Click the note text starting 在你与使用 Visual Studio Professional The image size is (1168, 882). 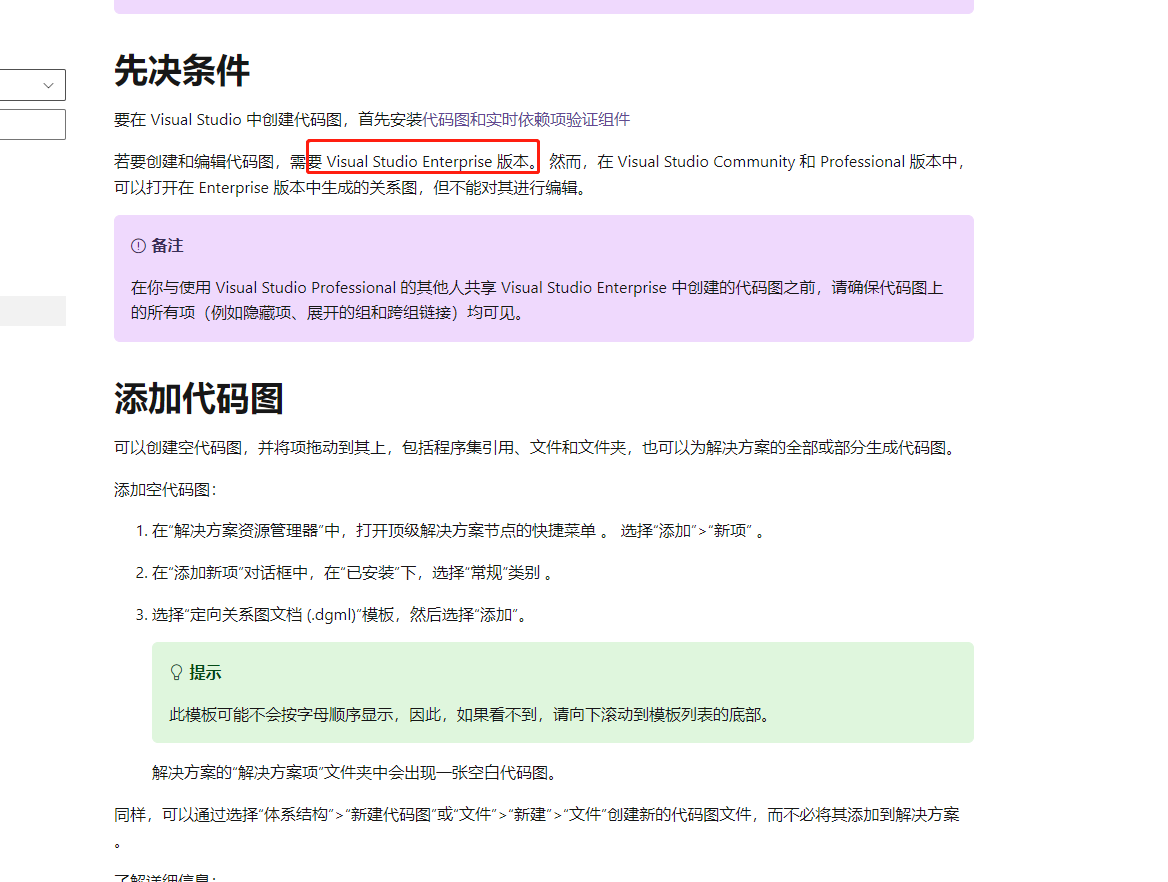(x=537, y=299)
